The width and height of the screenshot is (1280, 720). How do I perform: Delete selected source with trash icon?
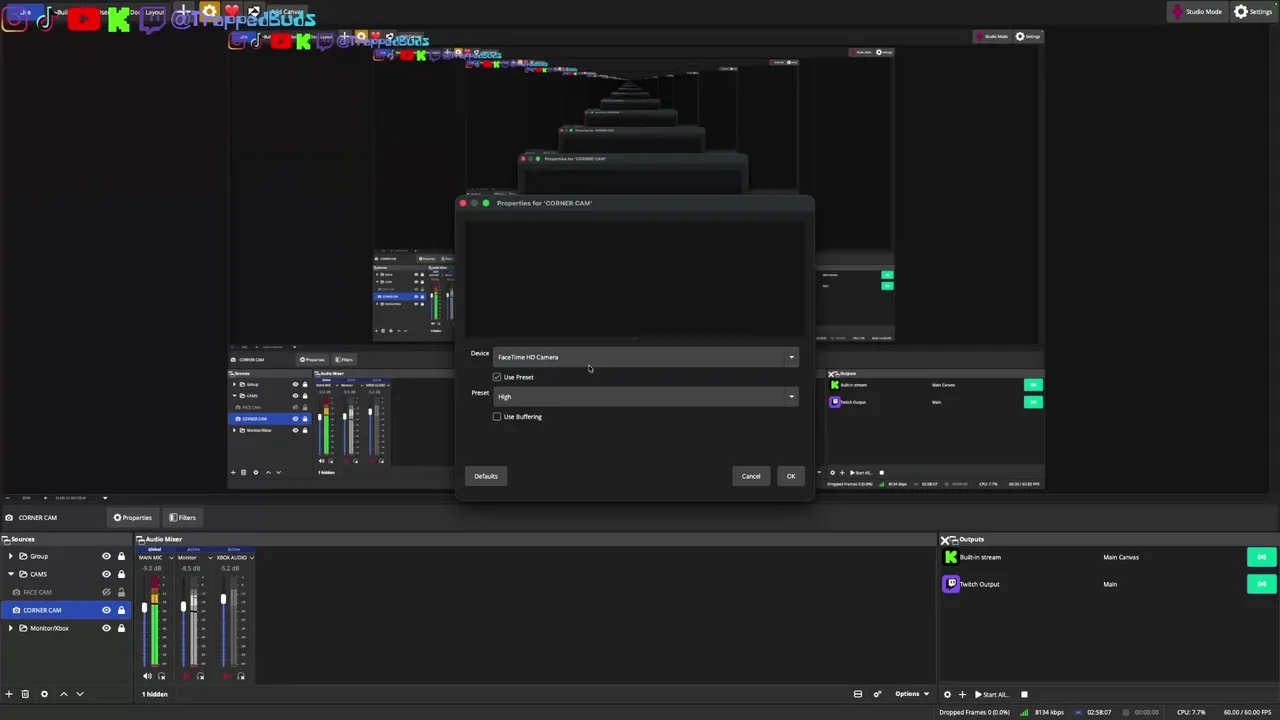pos(25,694)
